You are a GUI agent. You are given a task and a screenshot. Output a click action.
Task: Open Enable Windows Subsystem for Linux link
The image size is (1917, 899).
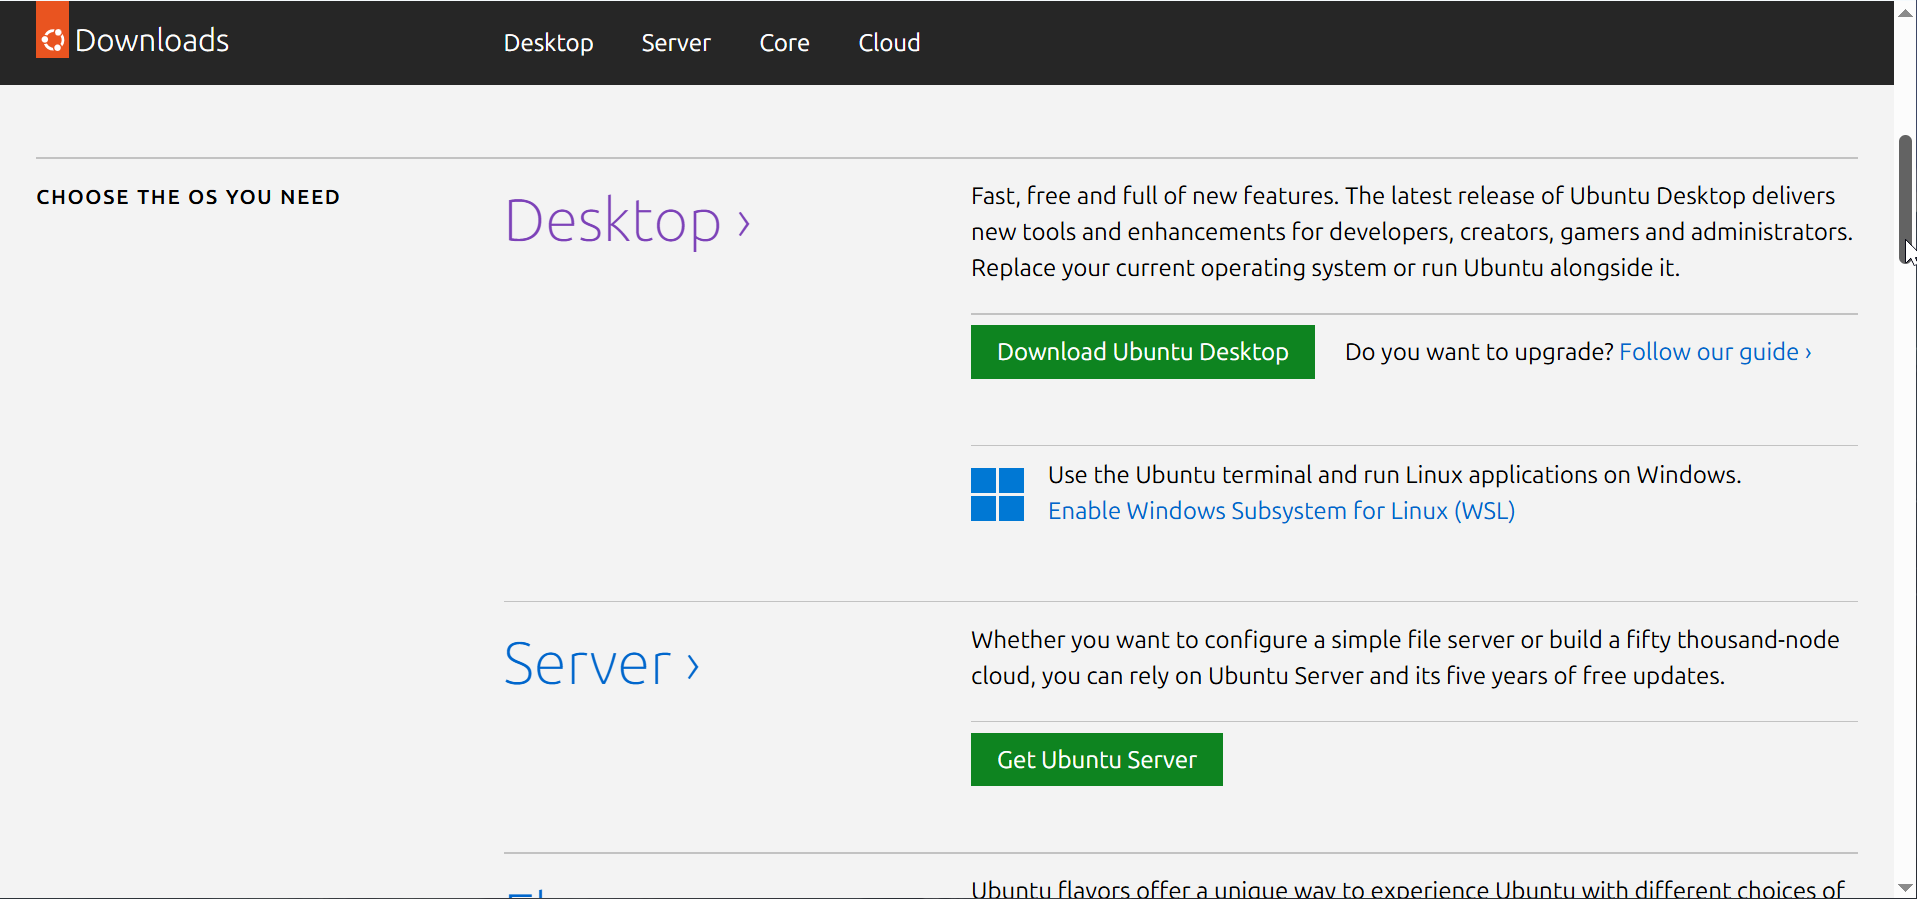pyautogui.click(x=1281, y=511)
